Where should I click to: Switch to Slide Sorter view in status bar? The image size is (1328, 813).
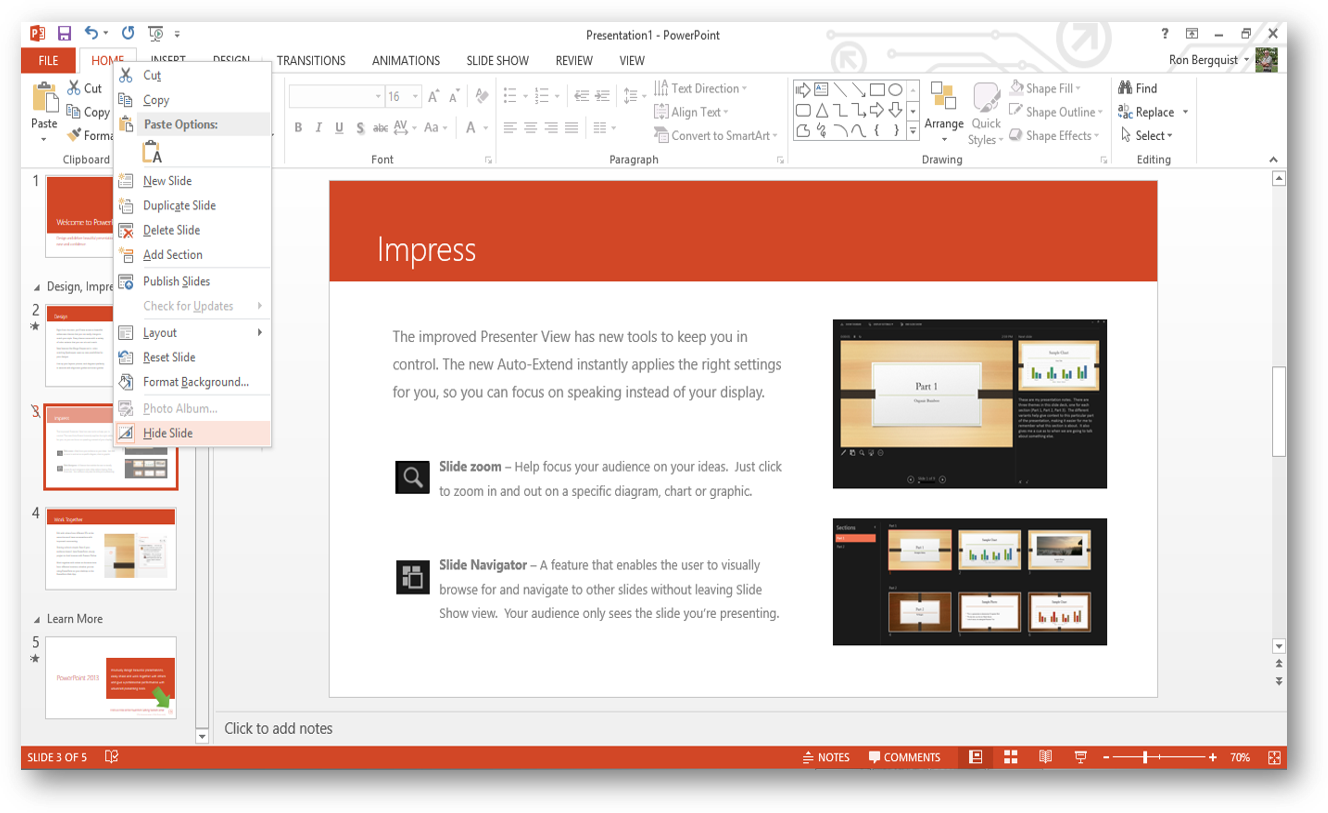(1011, 757)
